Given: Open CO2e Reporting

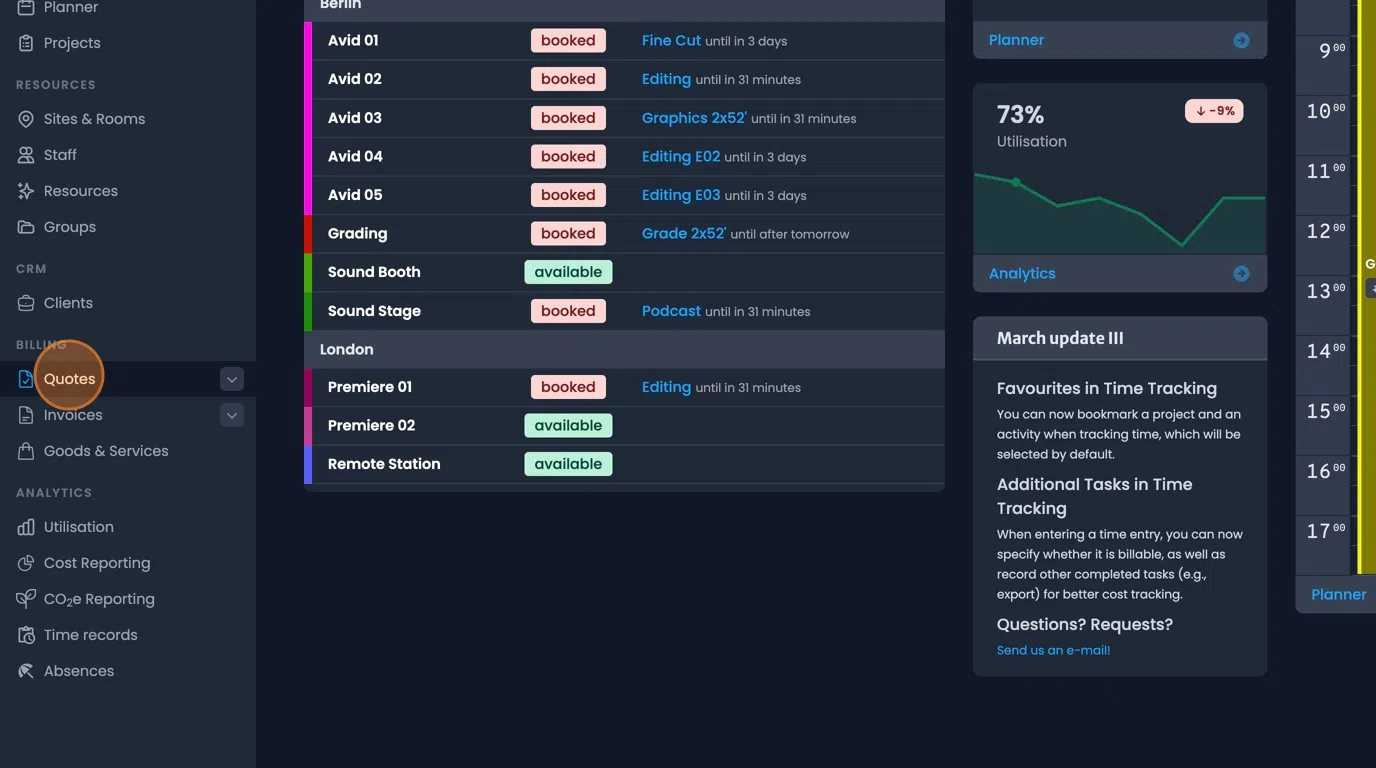Looking at the screenshot, I should 98,598.
